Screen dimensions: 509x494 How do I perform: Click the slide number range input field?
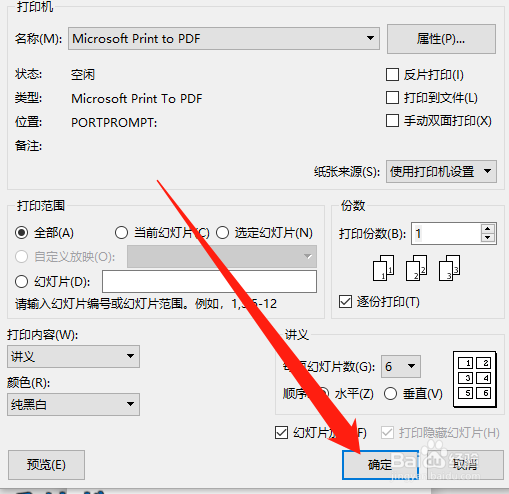pos(209,282)
